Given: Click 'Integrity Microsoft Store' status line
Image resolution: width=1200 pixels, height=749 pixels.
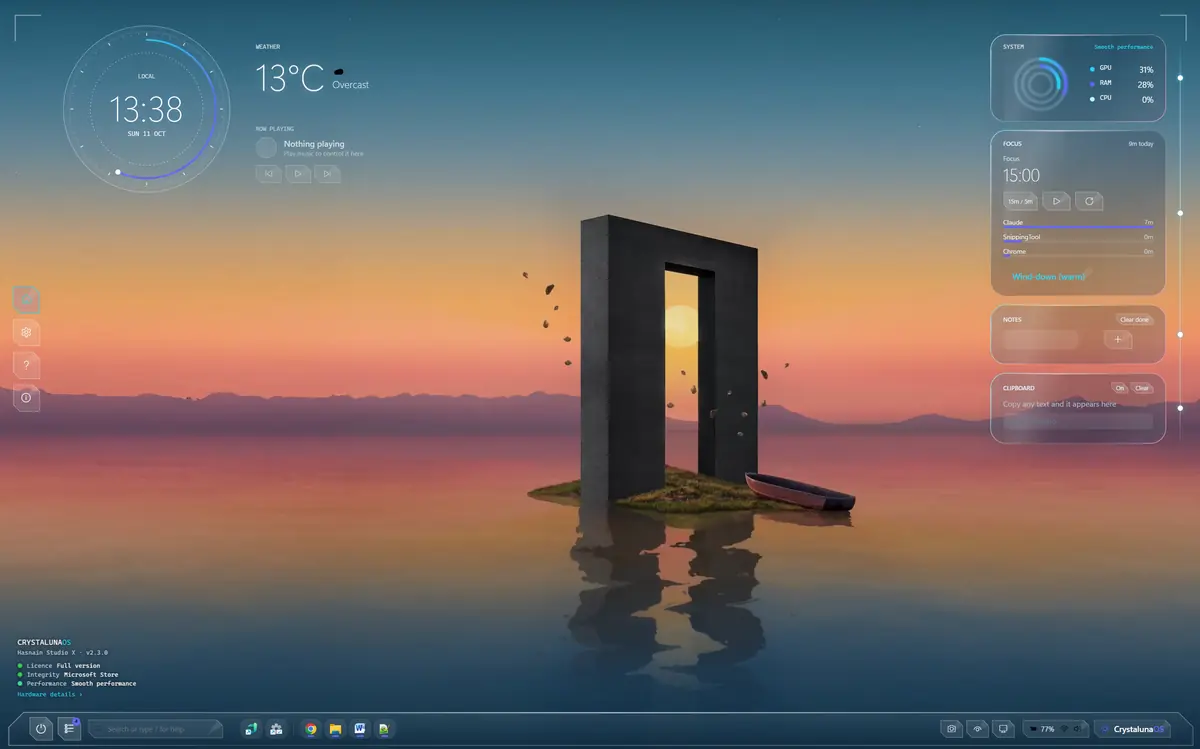Looking at the screenshot, I should pyautogui.click(x=69, y=674).
